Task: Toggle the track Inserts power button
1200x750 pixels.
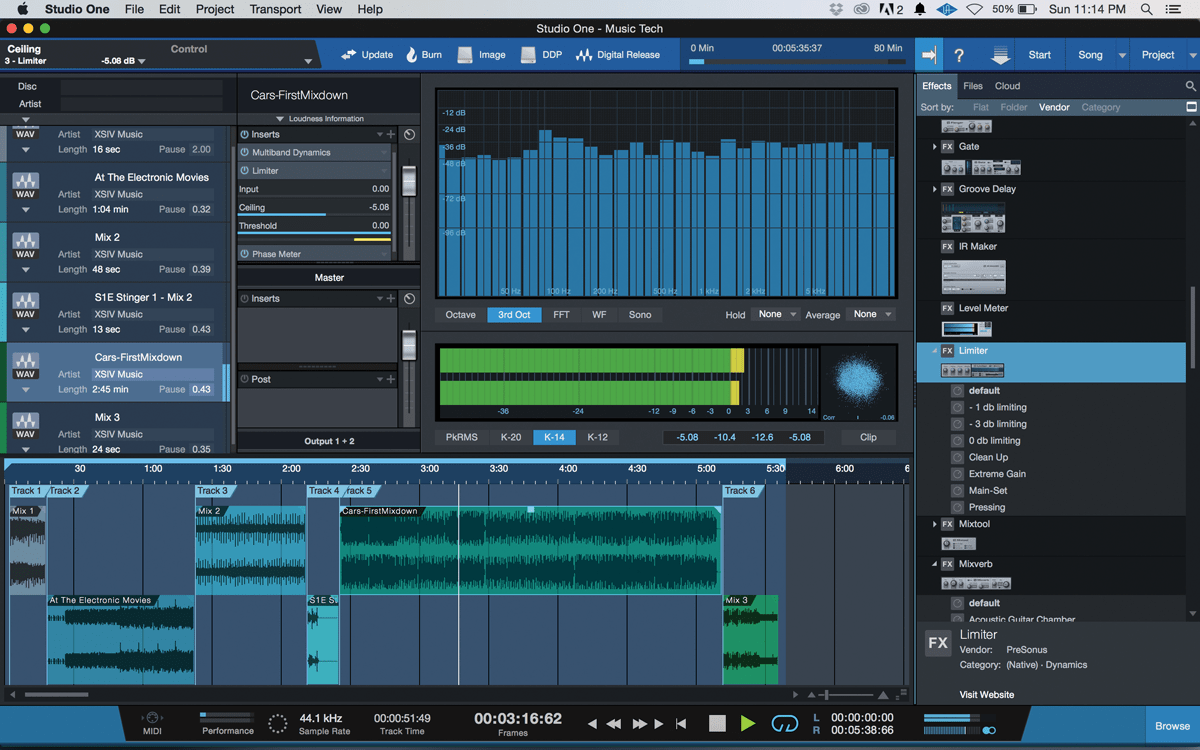Action: pyautogui.click(x=244, y=134)
